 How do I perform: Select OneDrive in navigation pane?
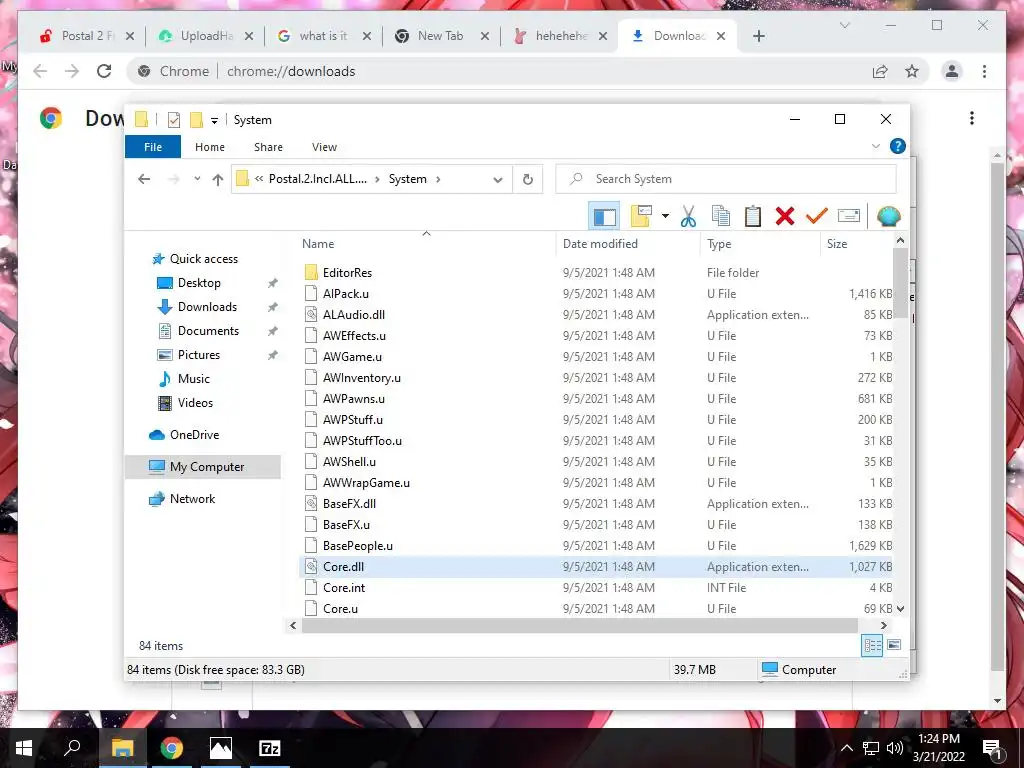[x=194, y=435]
